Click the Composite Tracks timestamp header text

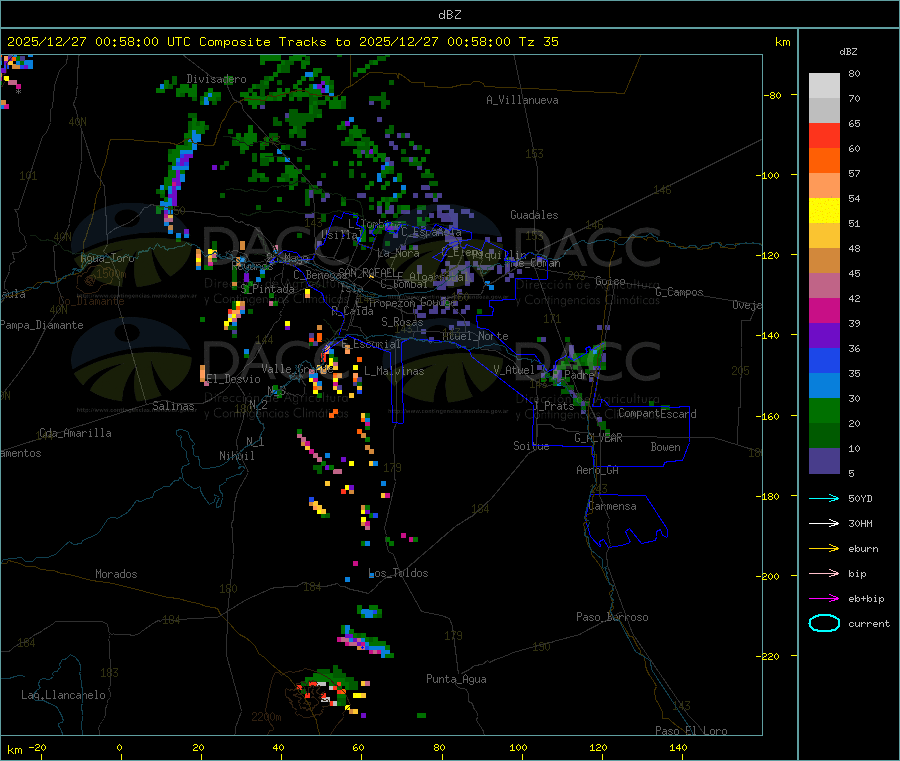(x=282, y=42)
